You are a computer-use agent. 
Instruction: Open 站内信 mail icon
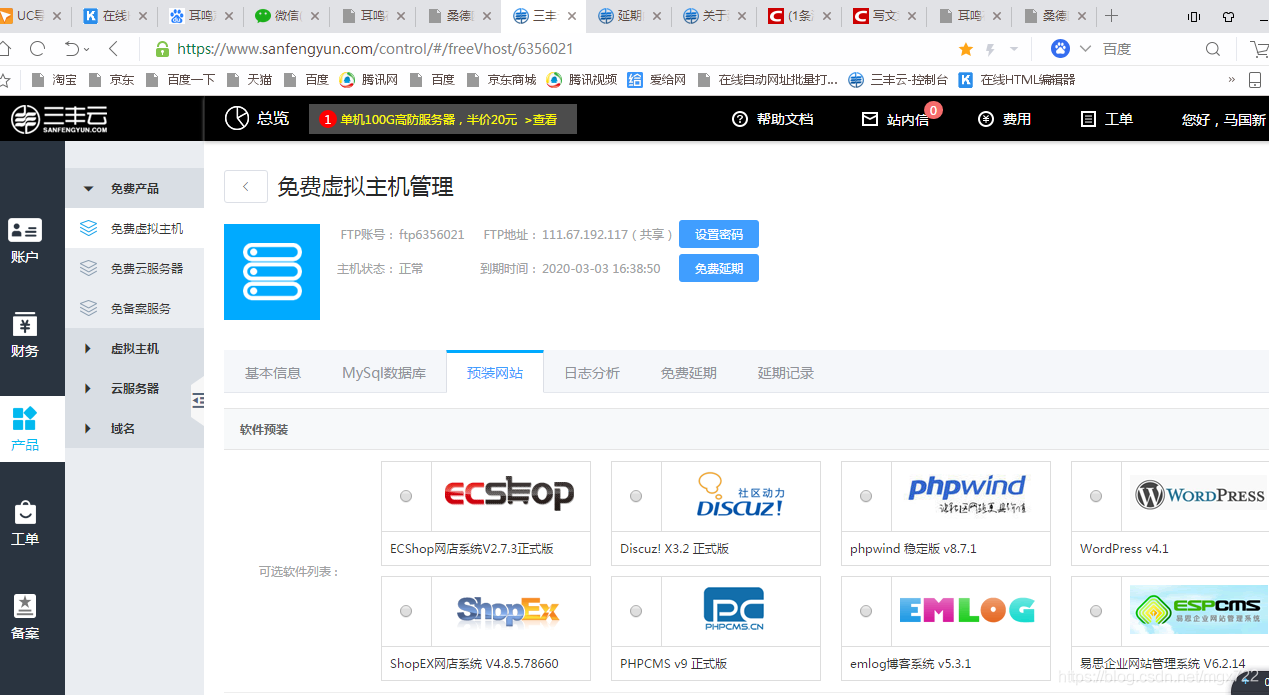pos(870,119)
